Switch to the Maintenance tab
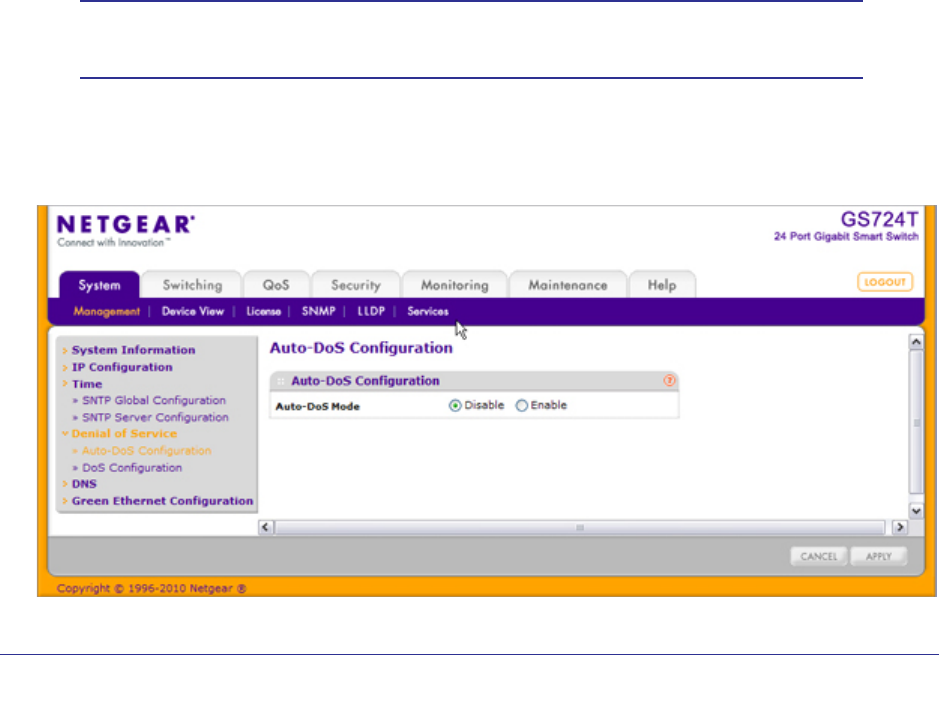The height and width of the screenshot is (724, 939). click(568, 285)
